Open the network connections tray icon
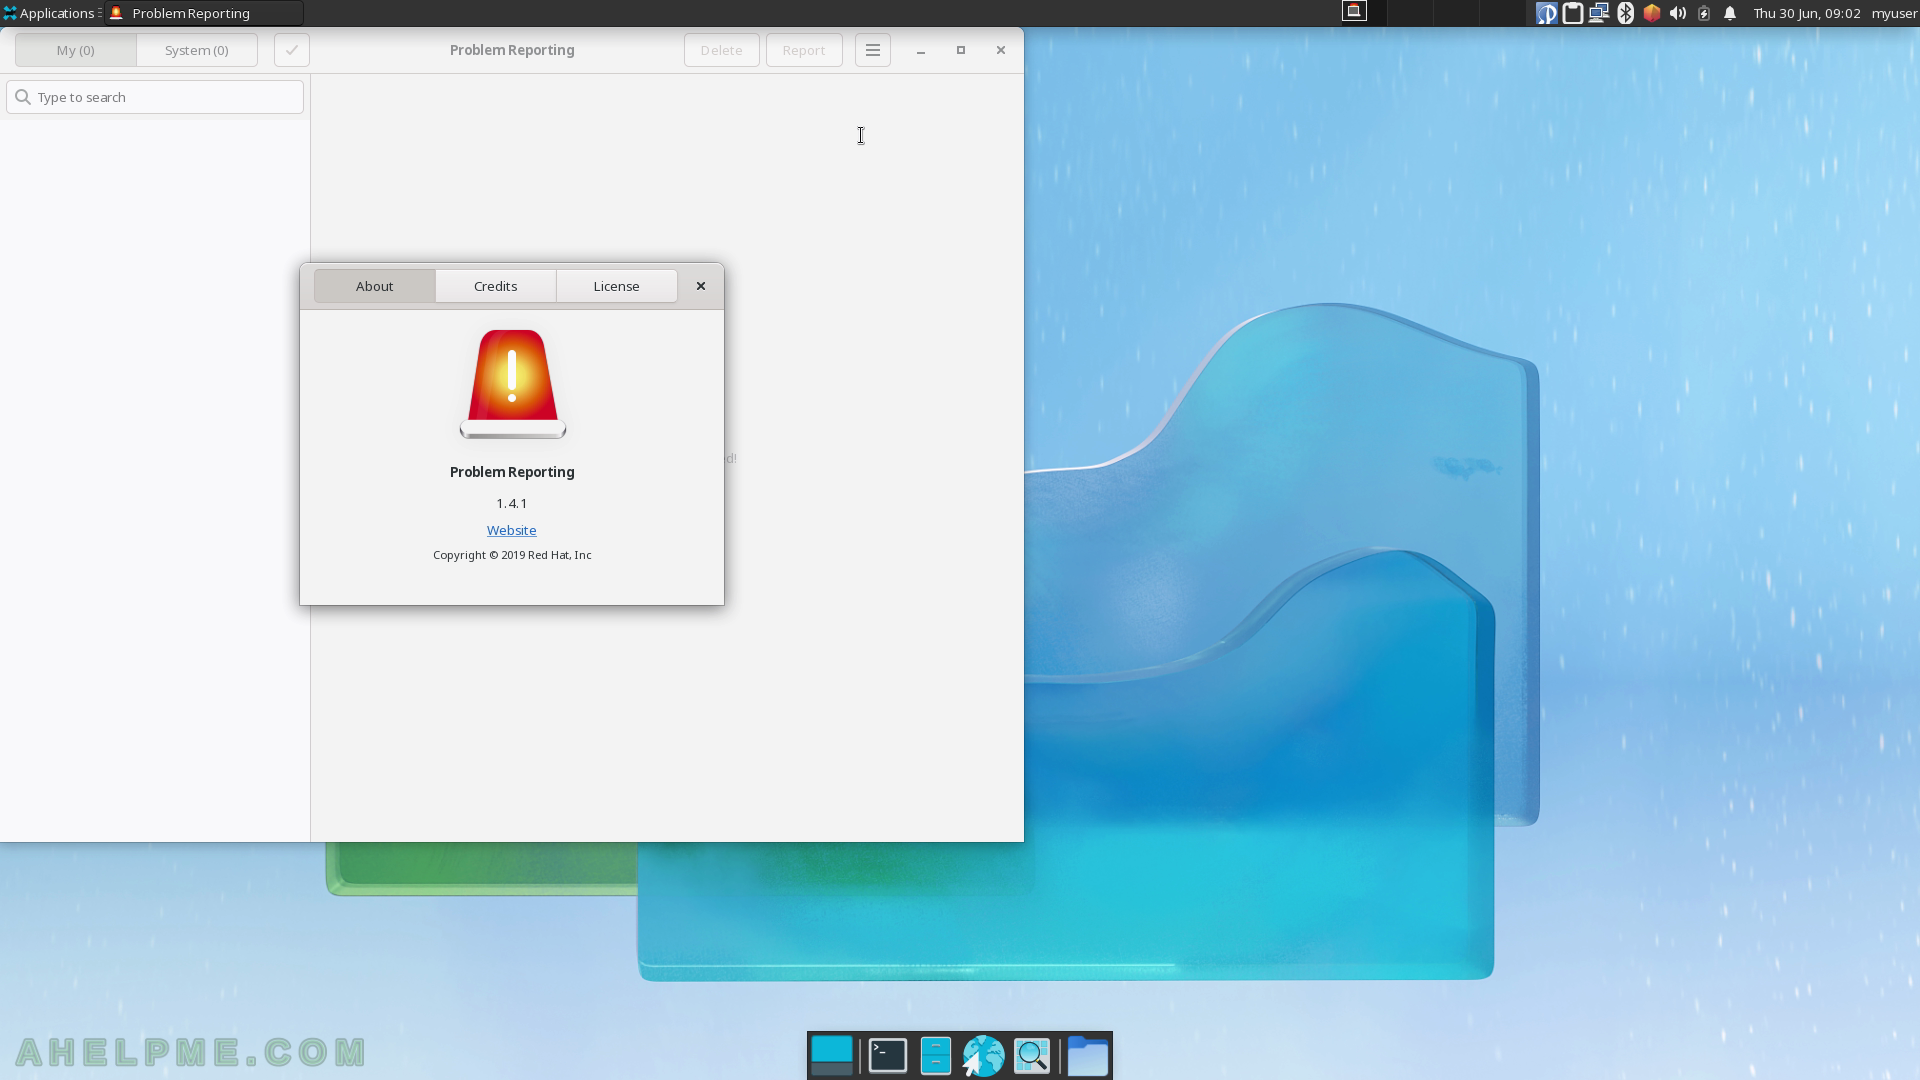 (x=1599, y=13)
